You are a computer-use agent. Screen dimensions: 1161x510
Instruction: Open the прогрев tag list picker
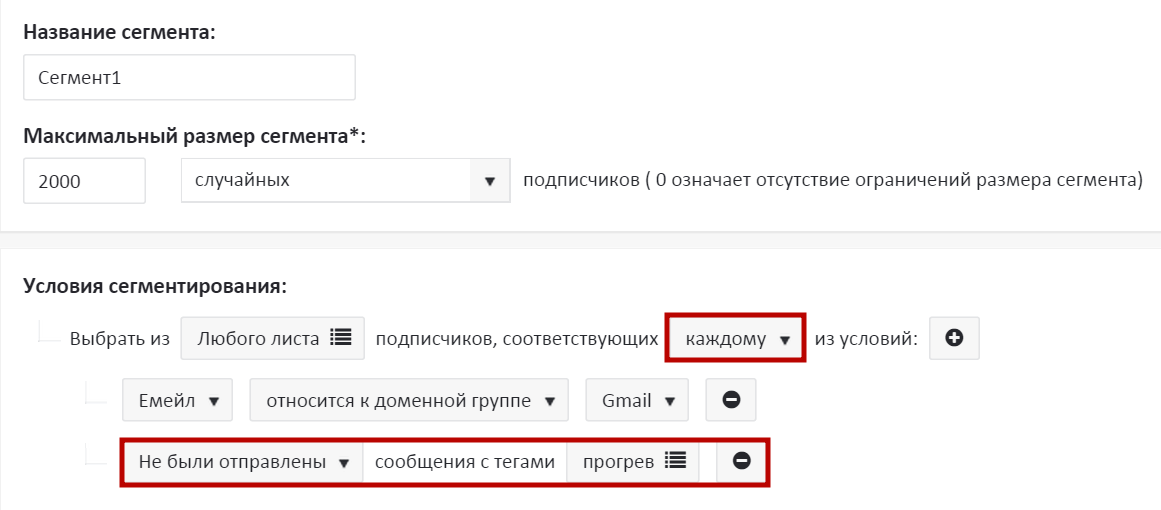(632, 461)
